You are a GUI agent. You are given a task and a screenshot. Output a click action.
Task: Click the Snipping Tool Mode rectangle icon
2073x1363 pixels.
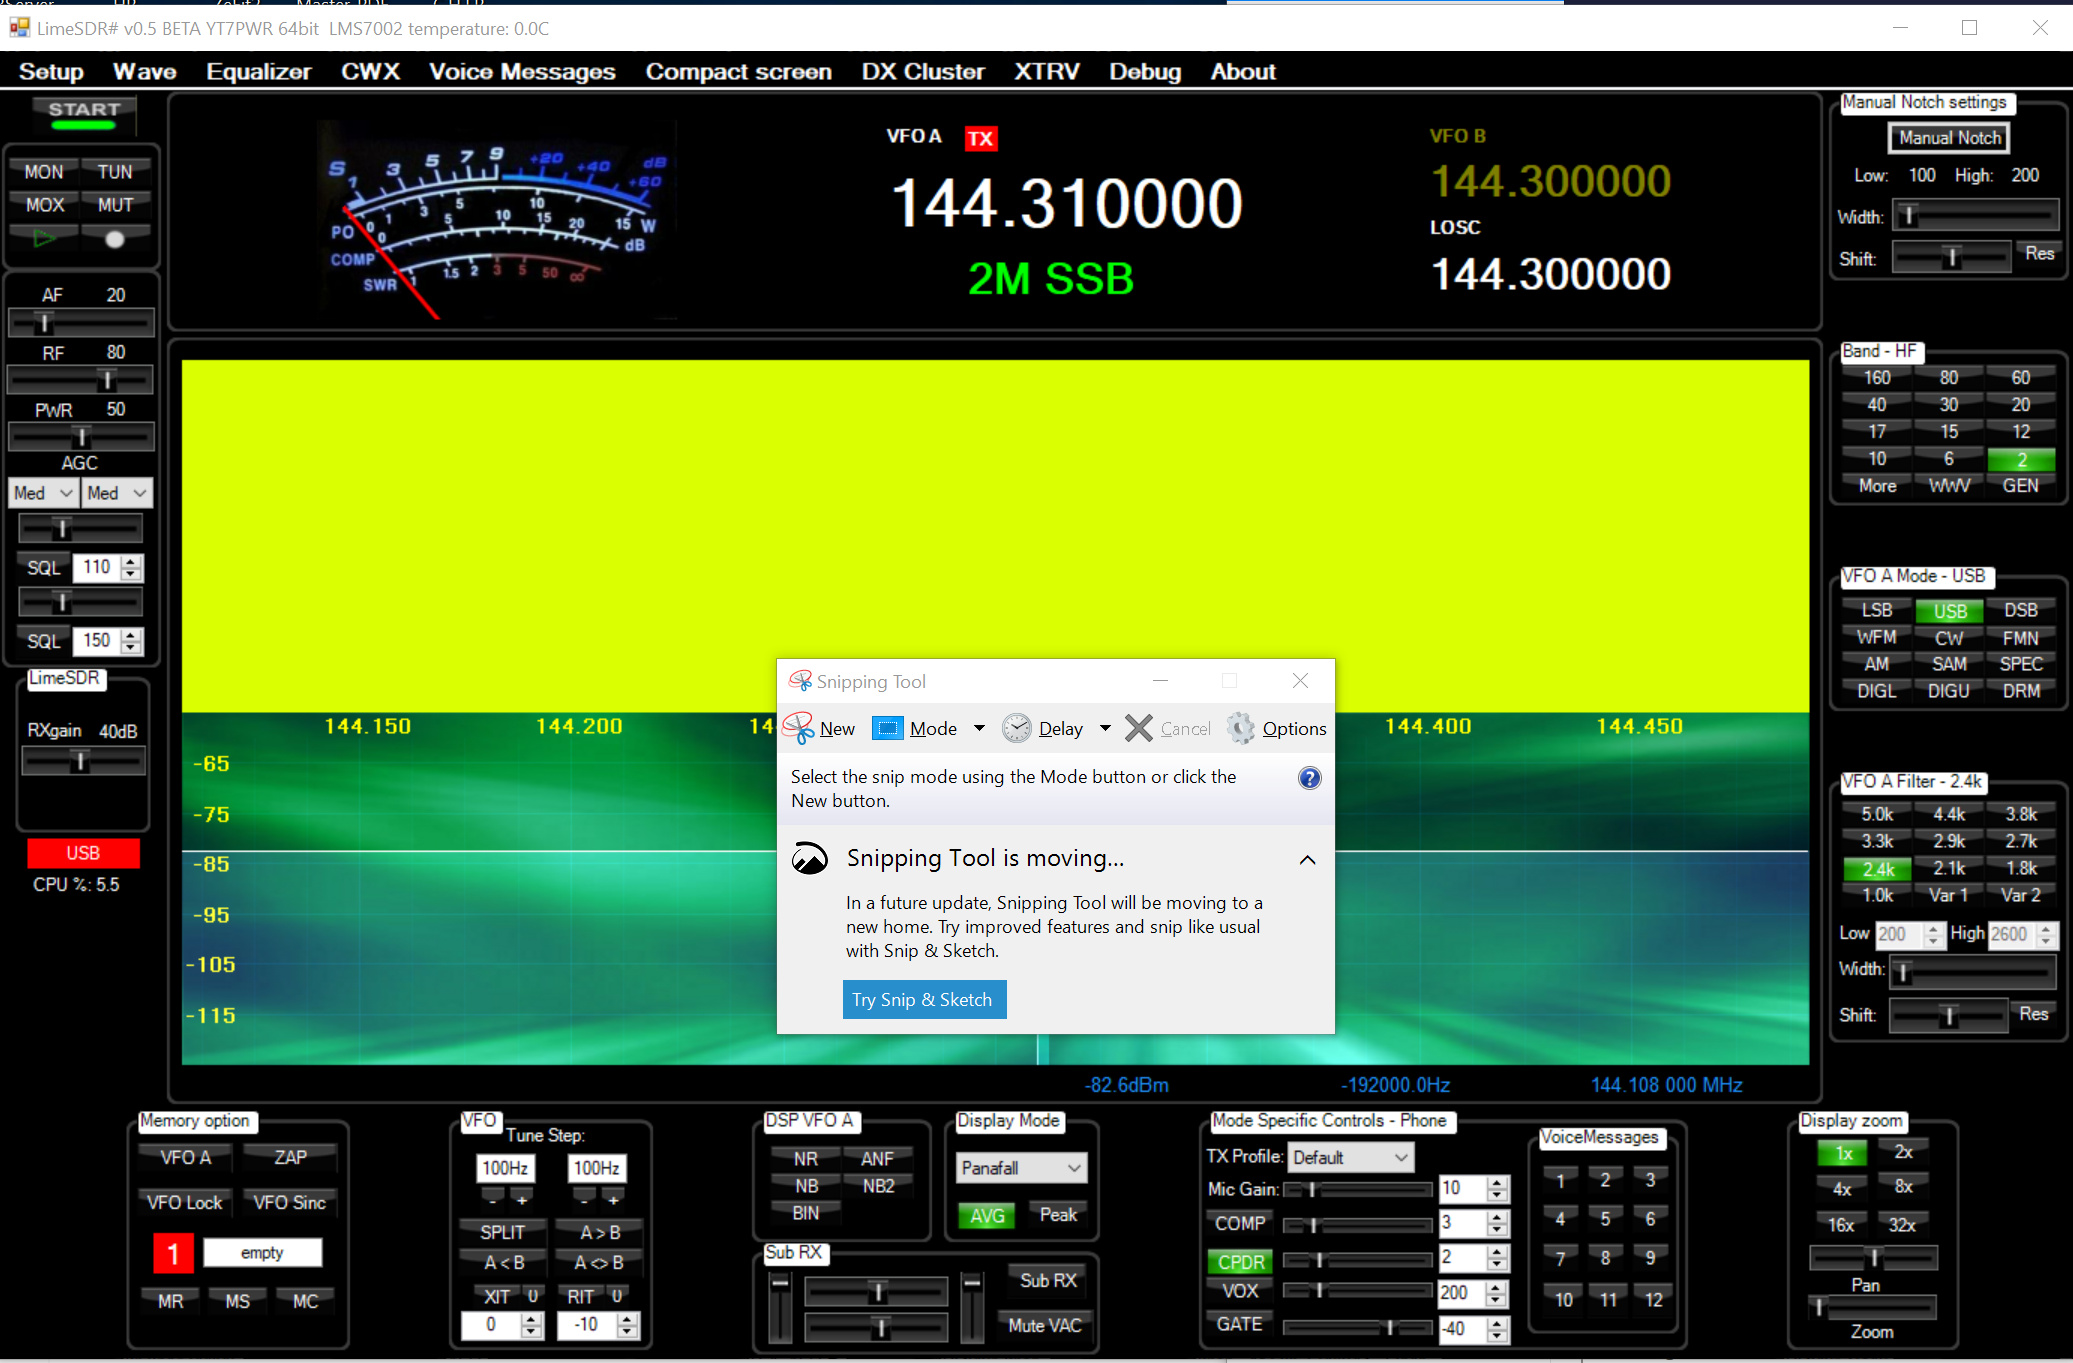coord(887,728)
